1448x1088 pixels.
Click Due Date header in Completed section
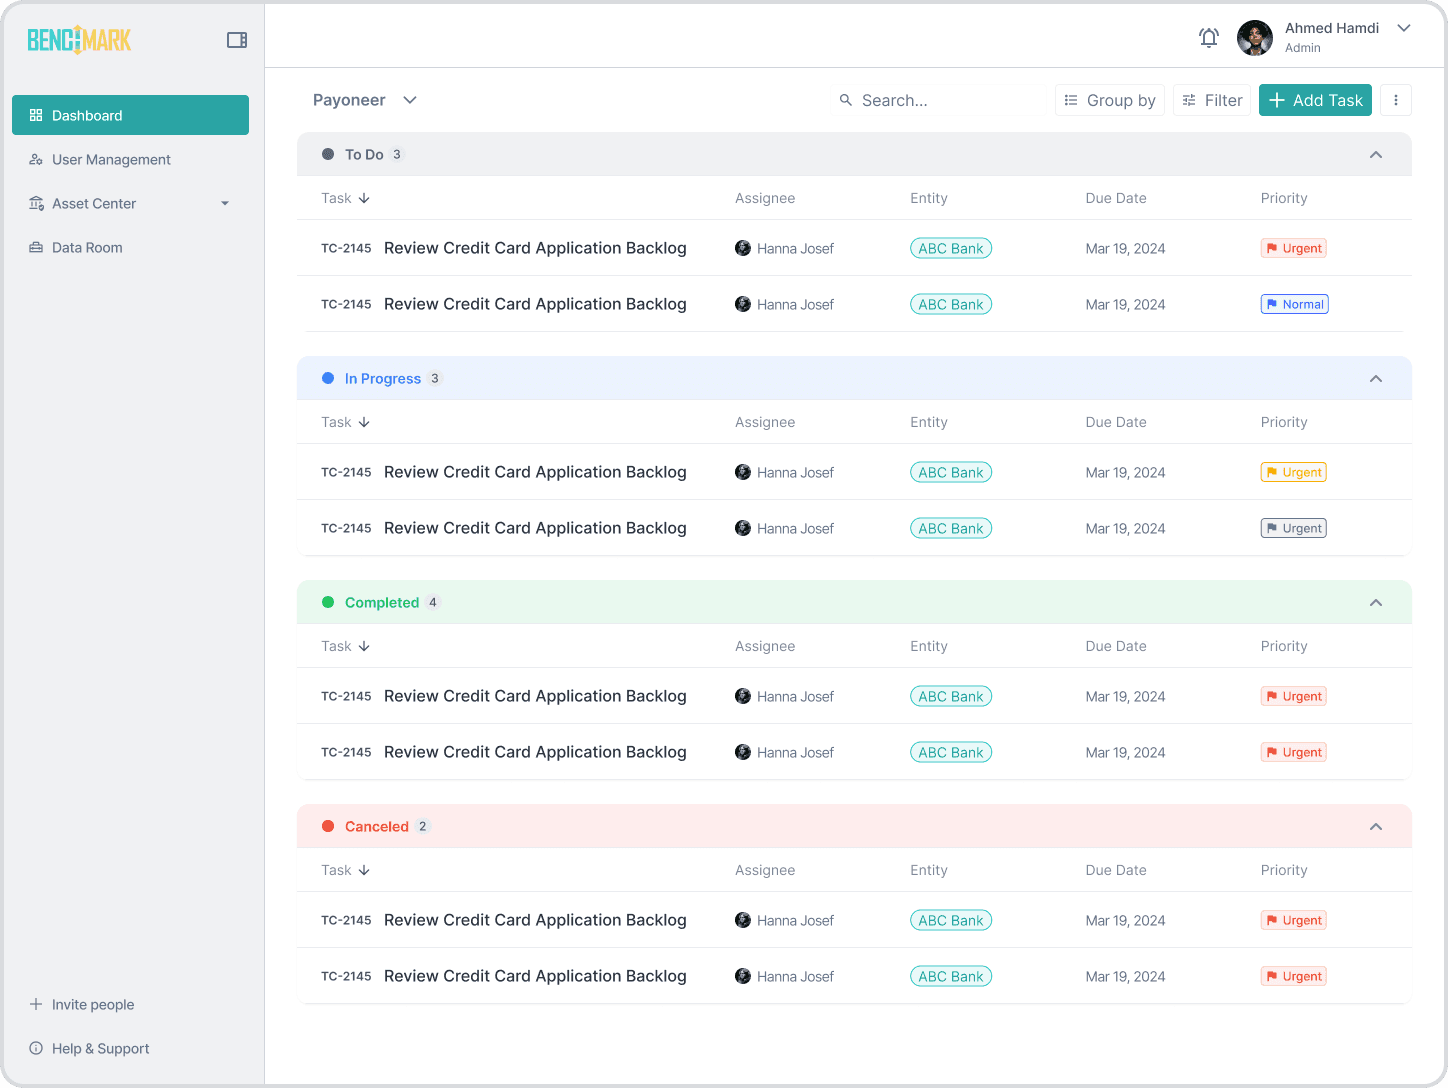point(1116,646)
